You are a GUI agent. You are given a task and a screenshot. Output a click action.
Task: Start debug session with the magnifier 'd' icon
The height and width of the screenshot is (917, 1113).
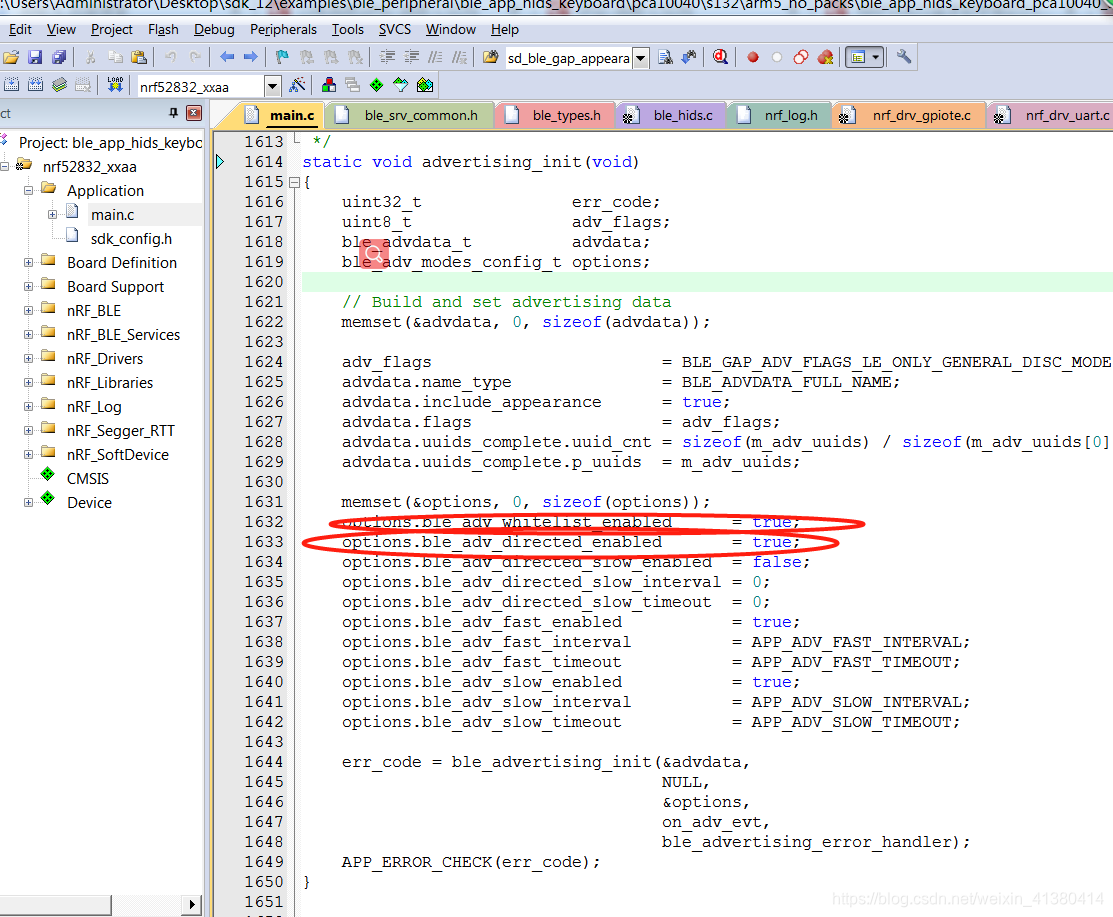tap(720, 57)
